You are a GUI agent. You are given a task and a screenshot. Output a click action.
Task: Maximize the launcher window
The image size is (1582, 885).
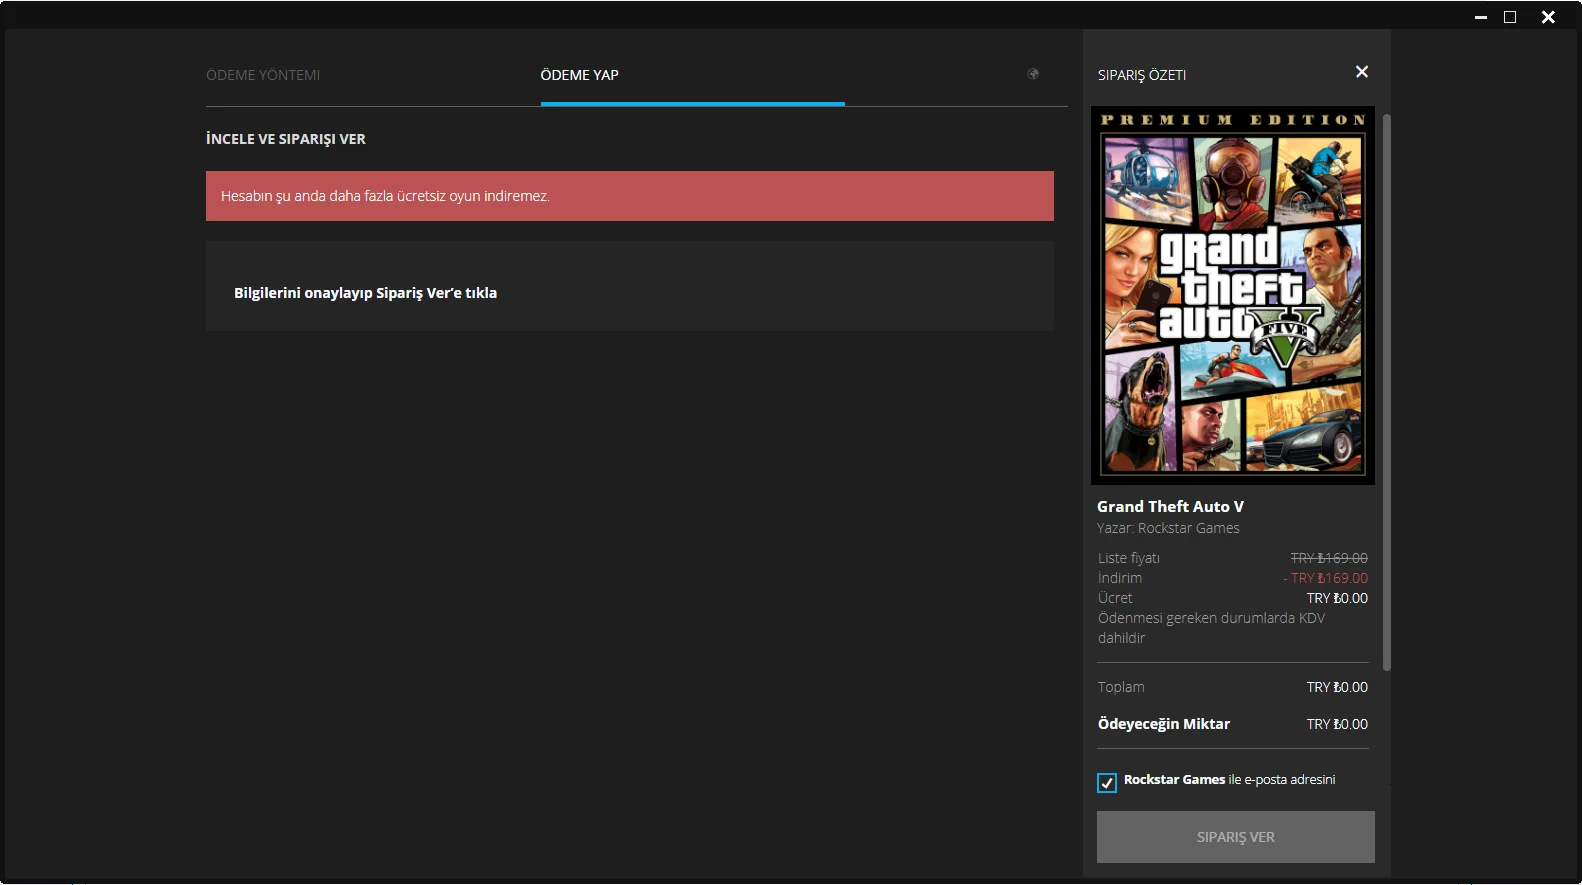click(1510, 17)
